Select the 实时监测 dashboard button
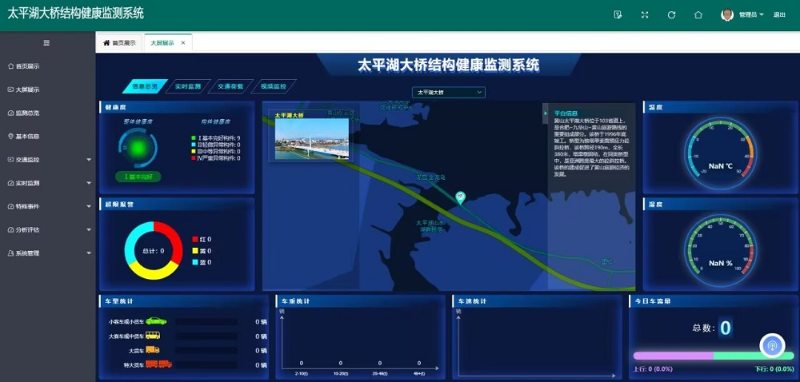This screenshot has width=800, height=382. (187, 87)
